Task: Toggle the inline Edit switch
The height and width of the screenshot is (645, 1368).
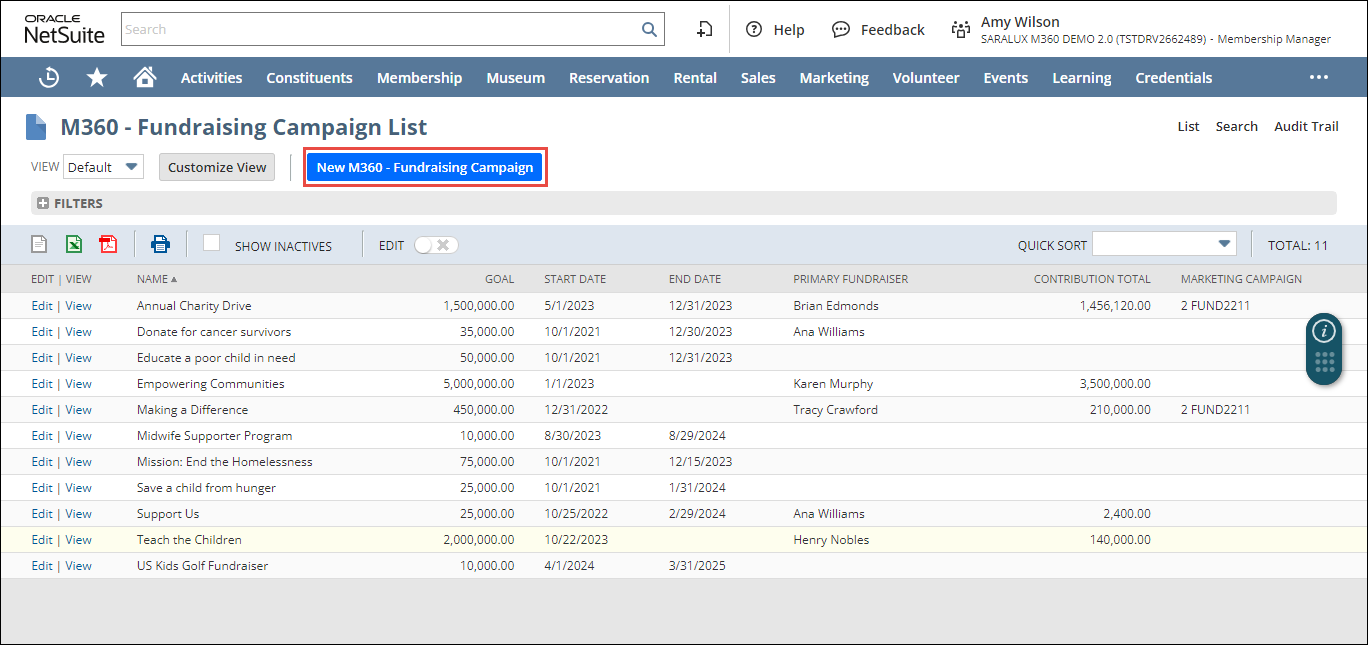Action: tap(436, 245)
